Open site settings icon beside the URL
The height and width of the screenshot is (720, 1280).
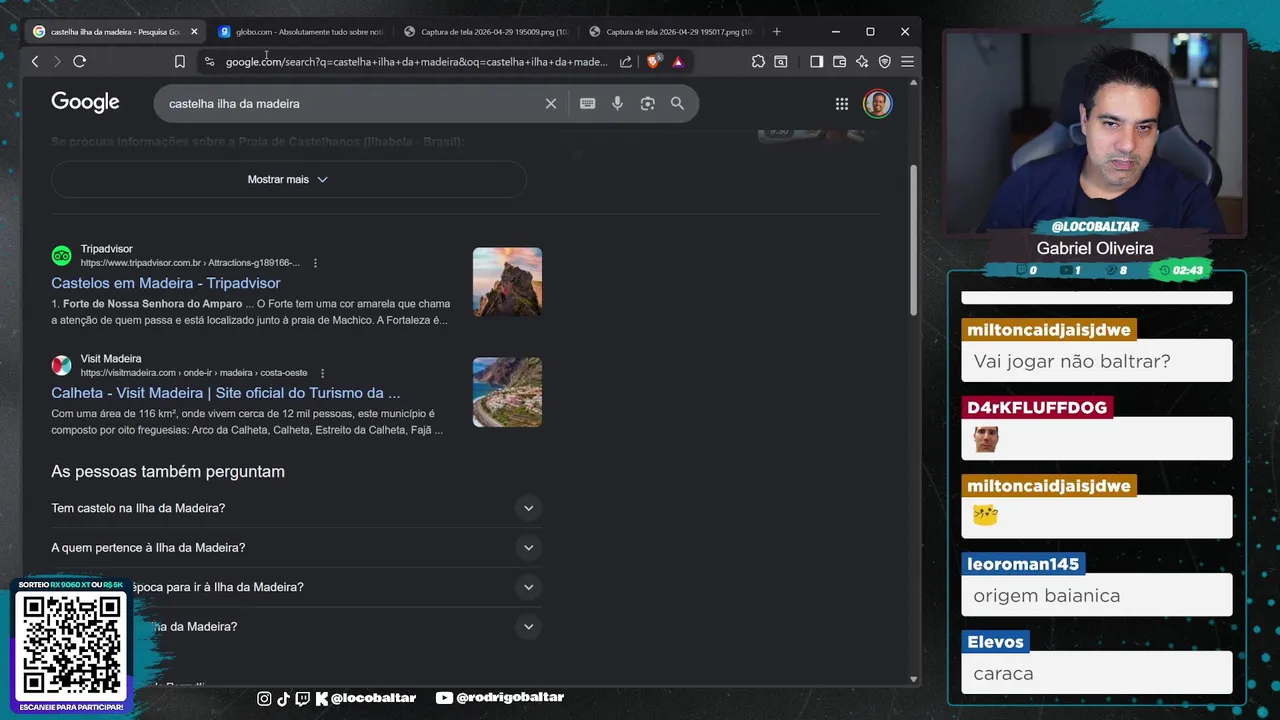(x=209, y=62)
